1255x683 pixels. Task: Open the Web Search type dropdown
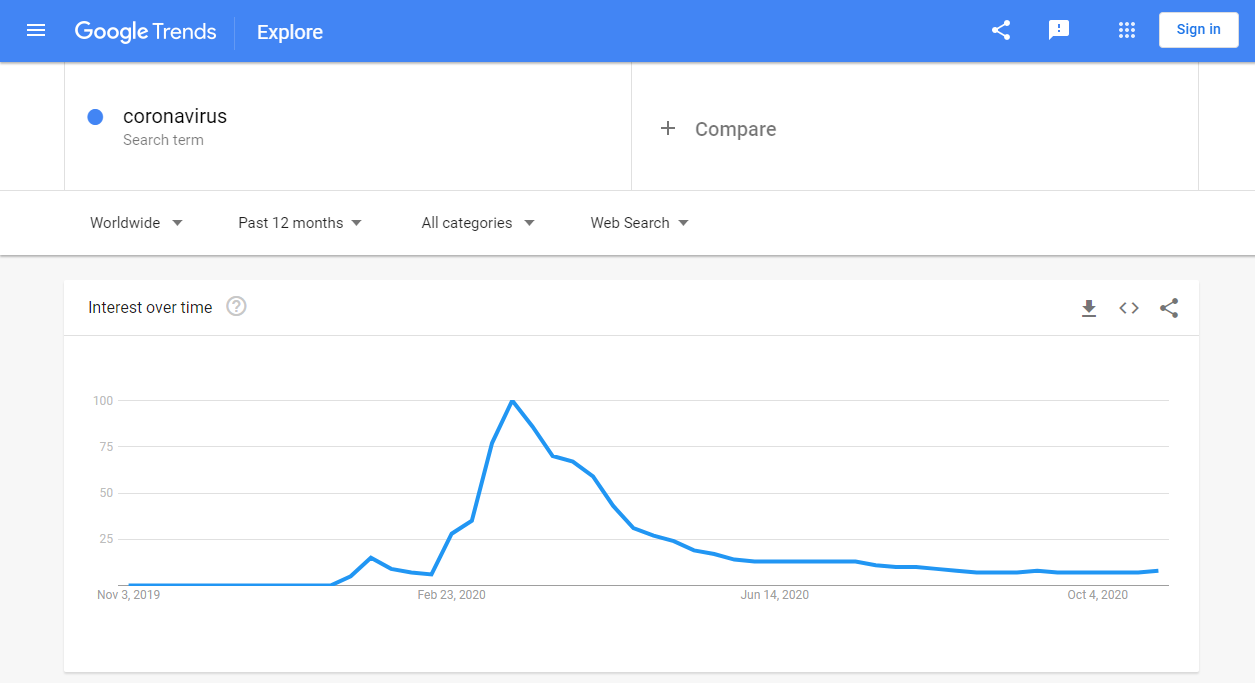point(640,223)
